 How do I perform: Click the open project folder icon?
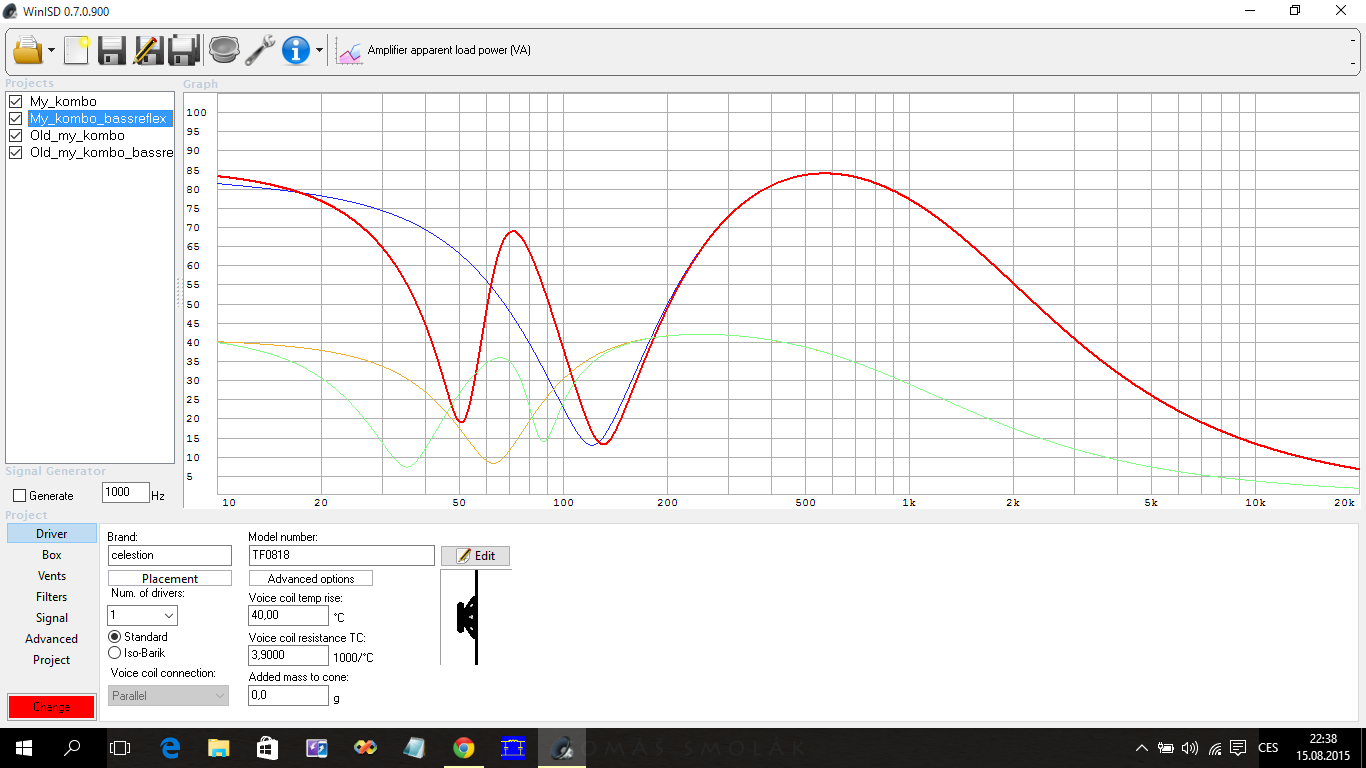click(27, 49)
